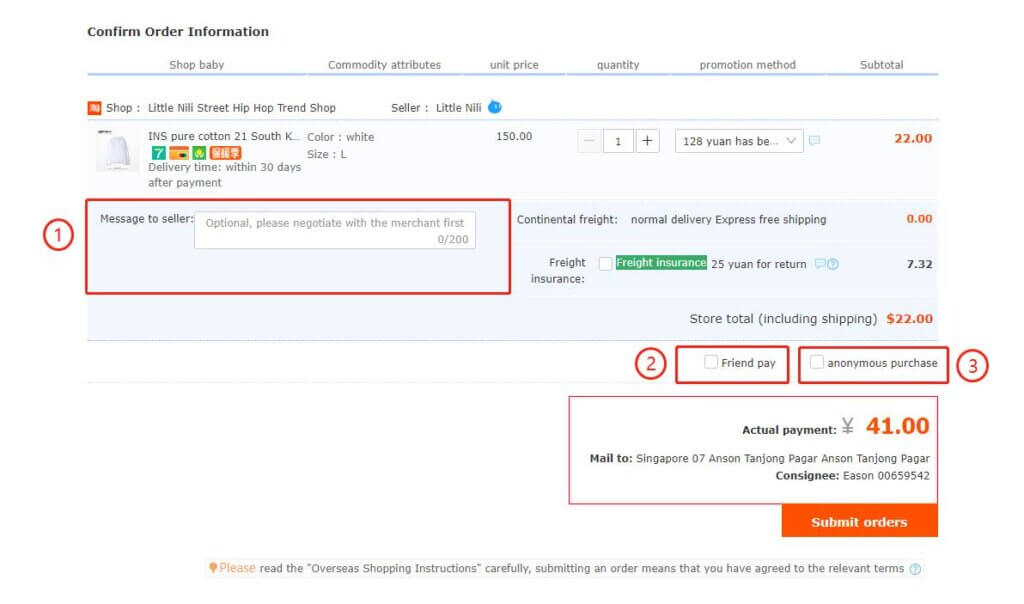This screenshot has width=1024, height=604.
Task: Click the $22.00 store total amount
Action: coord(909,319)
